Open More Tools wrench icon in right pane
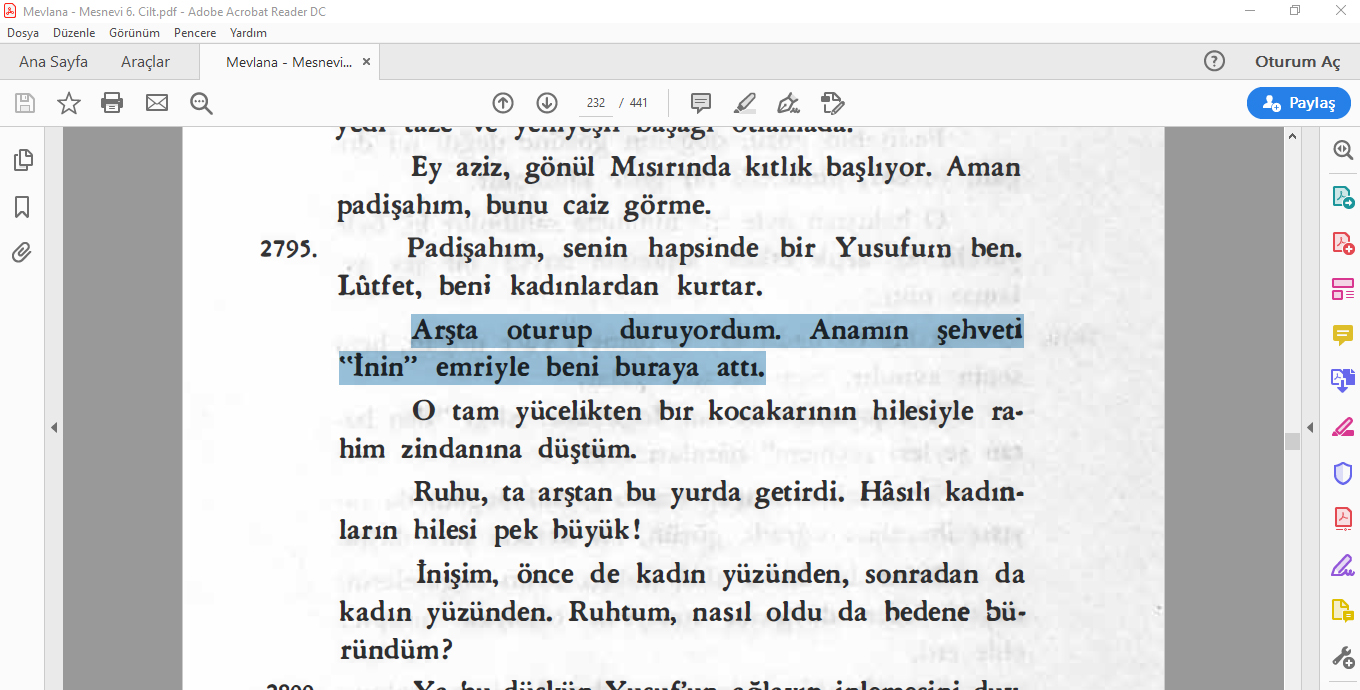This screenshot has width=1360, height=690. [1342, 657]
